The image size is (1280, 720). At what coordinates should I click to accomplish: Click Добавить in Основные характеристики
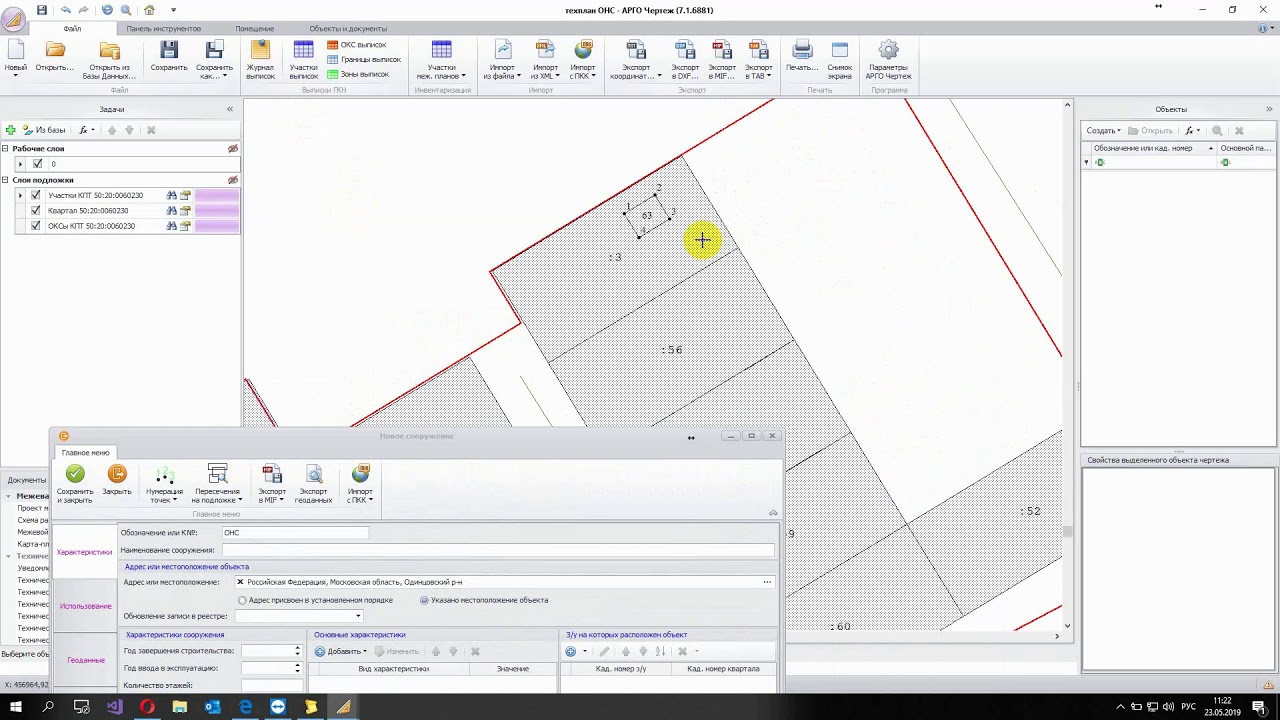pos(341,652)
